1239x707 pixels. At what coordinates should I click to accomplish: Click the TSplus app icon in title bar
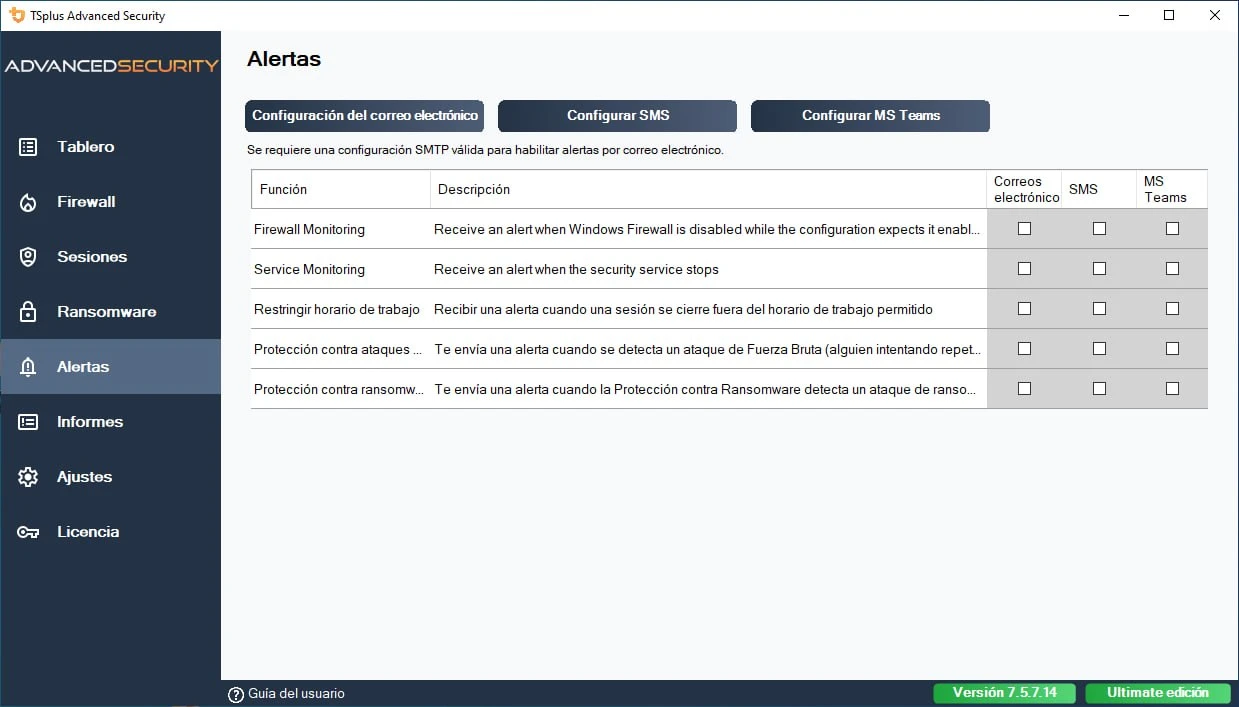point(16,15)
